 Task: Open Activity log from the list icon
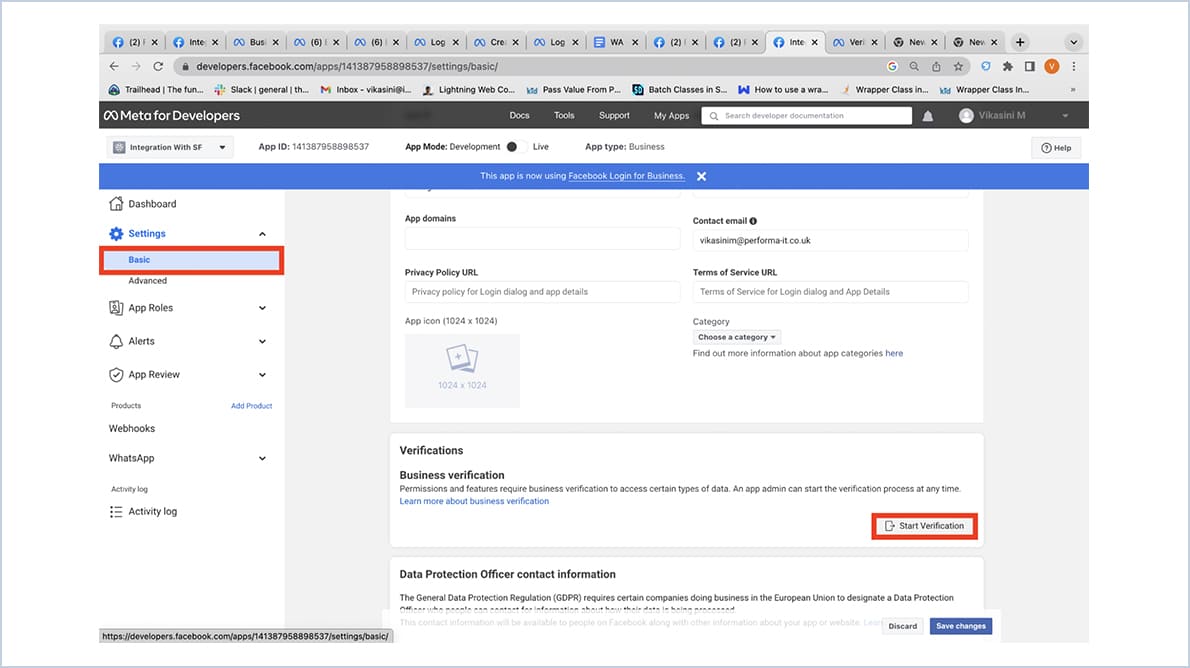[x=116, y=511]
